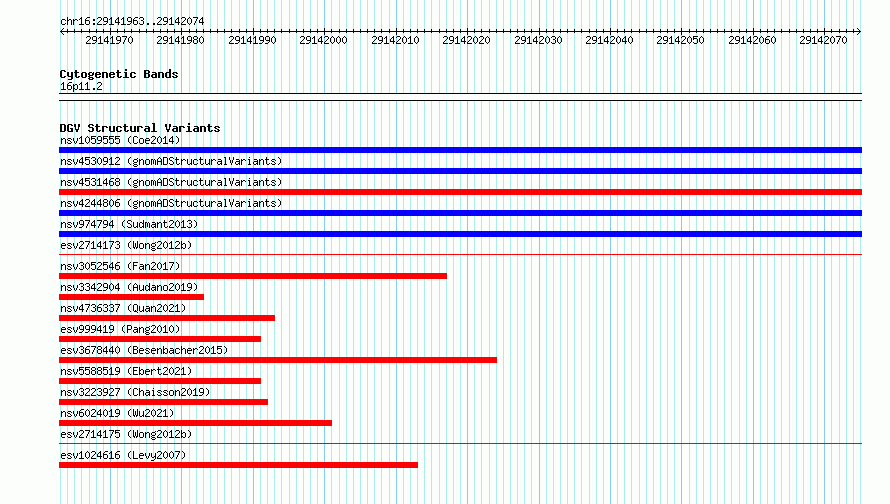Click the thin red line under esv2714173

[x=460, y=254]
